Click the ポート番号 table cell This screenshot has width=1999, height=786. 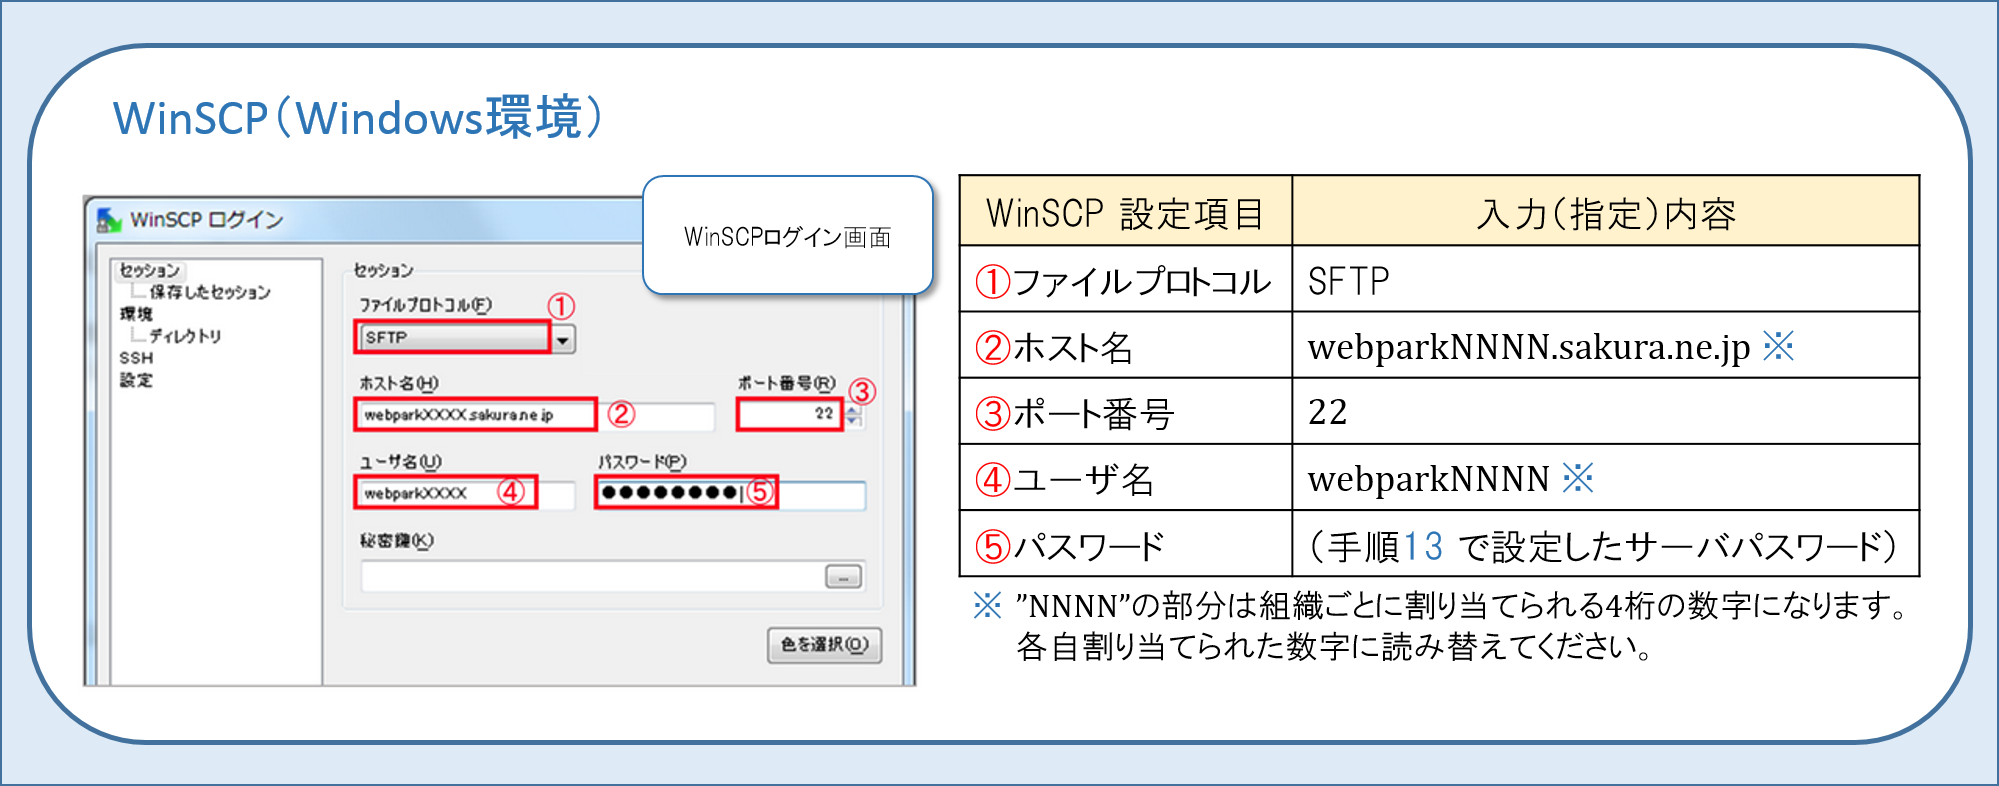click(x=1126, y=411)
